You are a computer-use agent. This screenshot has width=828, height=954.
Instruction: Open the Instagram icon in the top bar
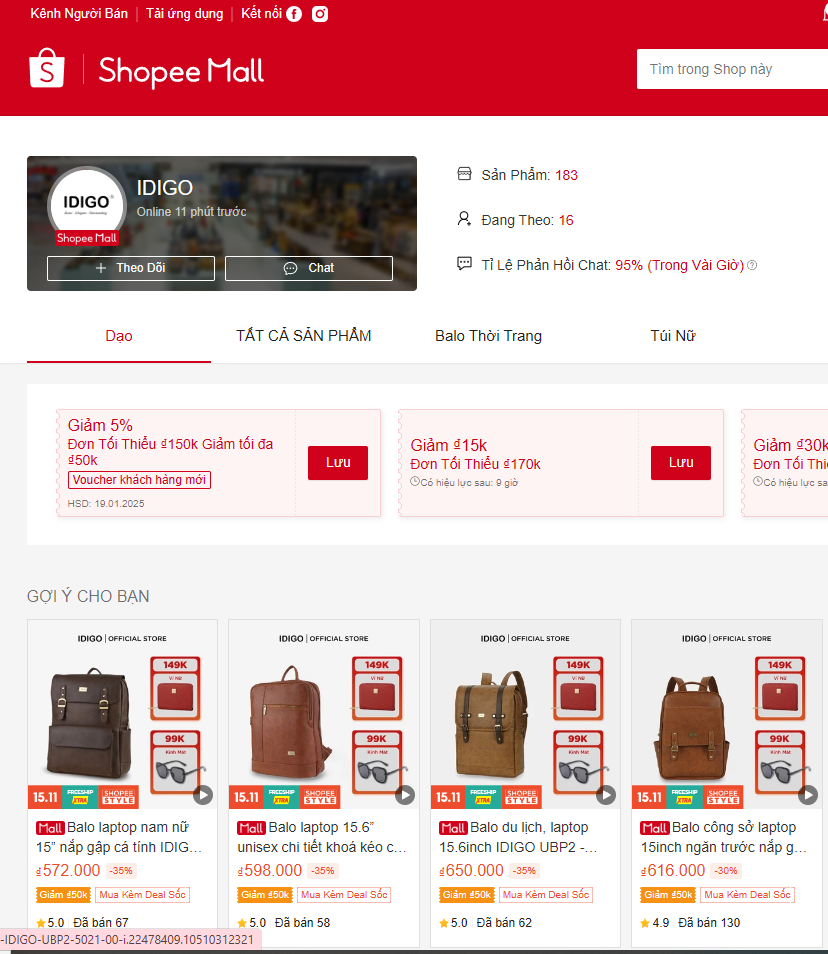(320, 14)
